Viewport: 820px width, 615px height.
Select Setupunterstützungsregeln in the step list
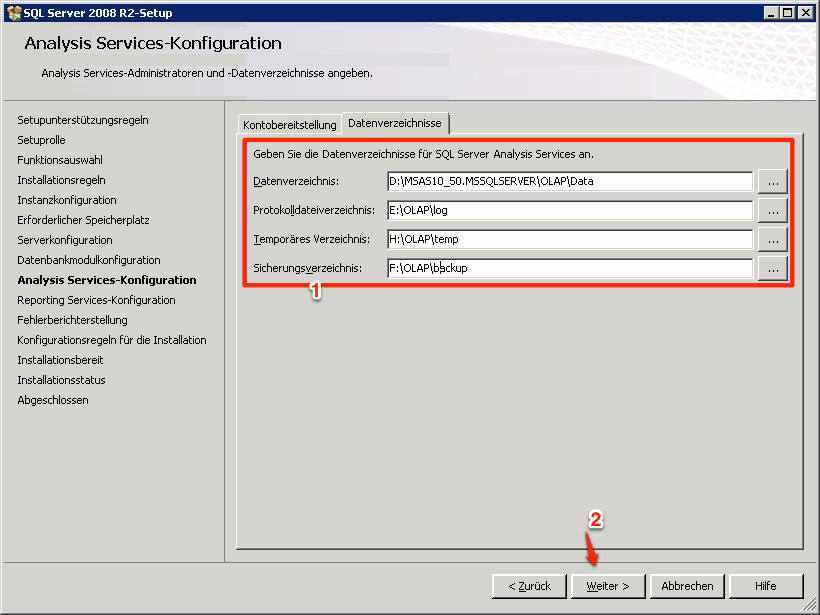point(83,120)
